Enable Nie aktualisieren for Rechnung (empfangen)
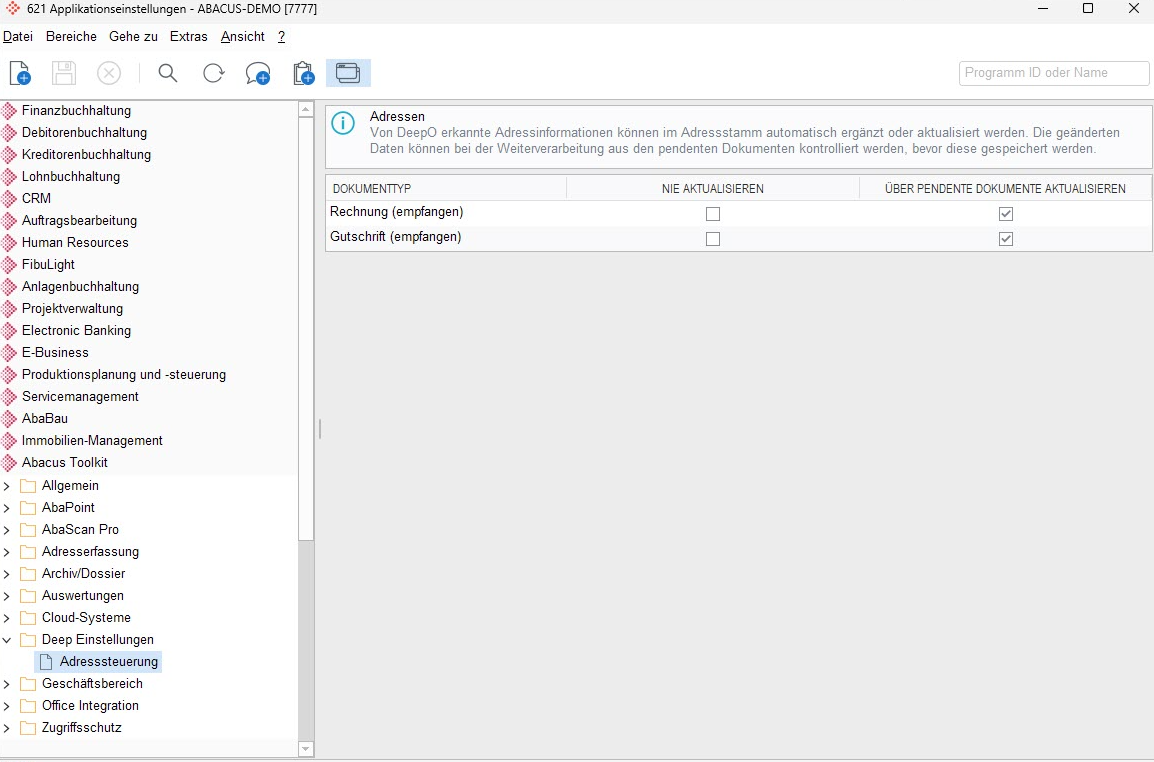The image size is (1154, 762). pyautogui.click(x=713, y=213)
